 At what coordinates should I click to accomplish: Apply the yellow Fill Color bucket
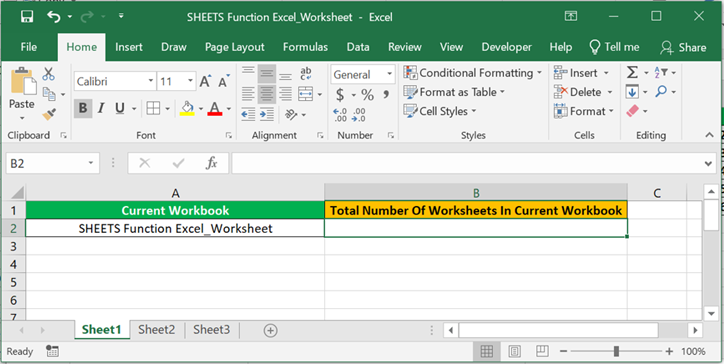[187, 109]
